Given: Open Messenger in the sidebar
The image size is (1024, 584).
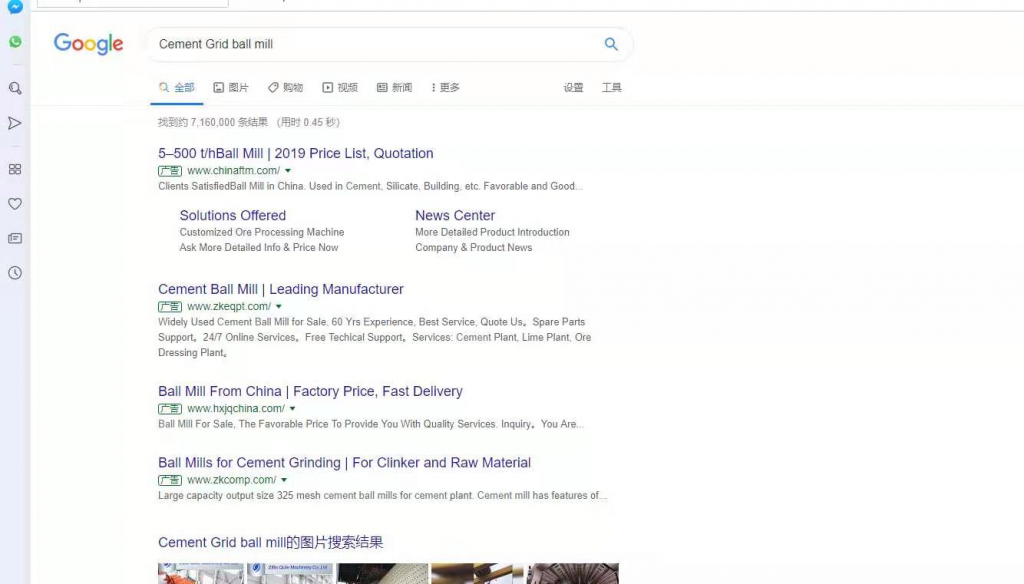Looking at the screenshot, I should click(15, 7).
